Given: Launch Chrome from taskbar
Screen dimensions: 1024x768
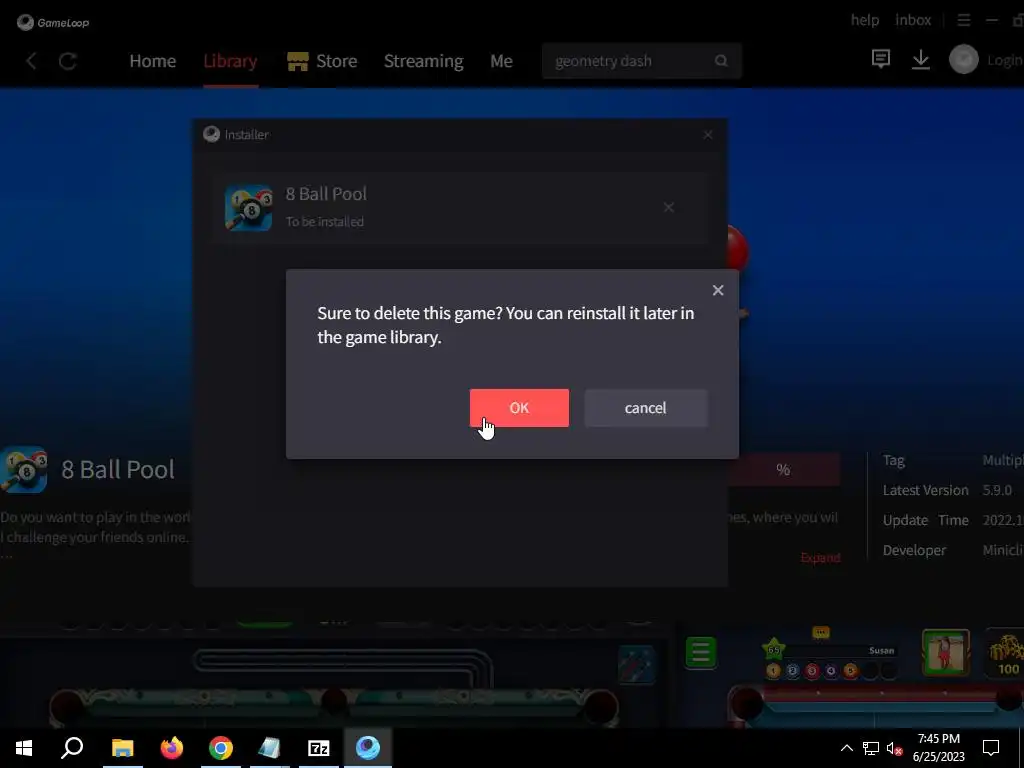Looking at the screenshot, I should pos(221,747).
